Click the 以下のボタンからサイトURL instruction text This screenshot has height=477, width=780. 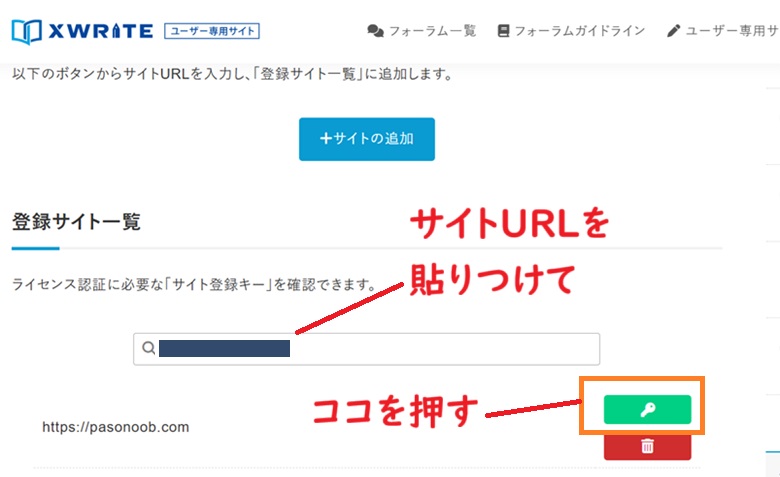[x=233, y=74]
